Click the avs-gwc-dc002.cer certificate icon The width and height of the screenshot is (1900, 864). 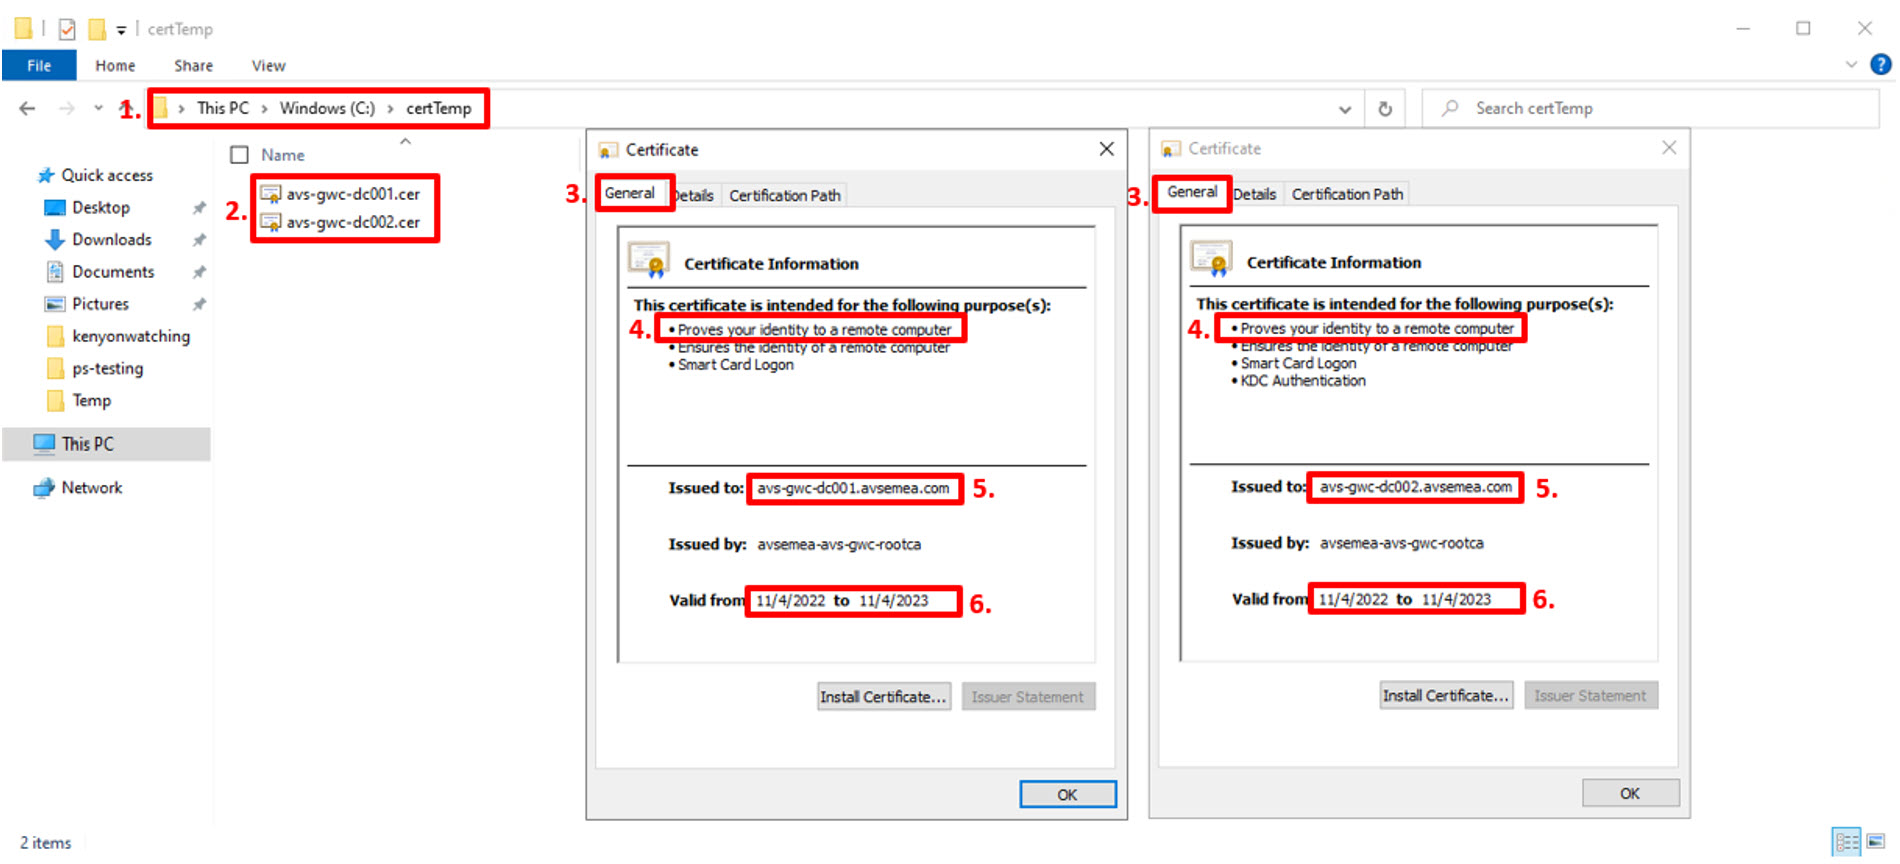[x=271, y=222]
